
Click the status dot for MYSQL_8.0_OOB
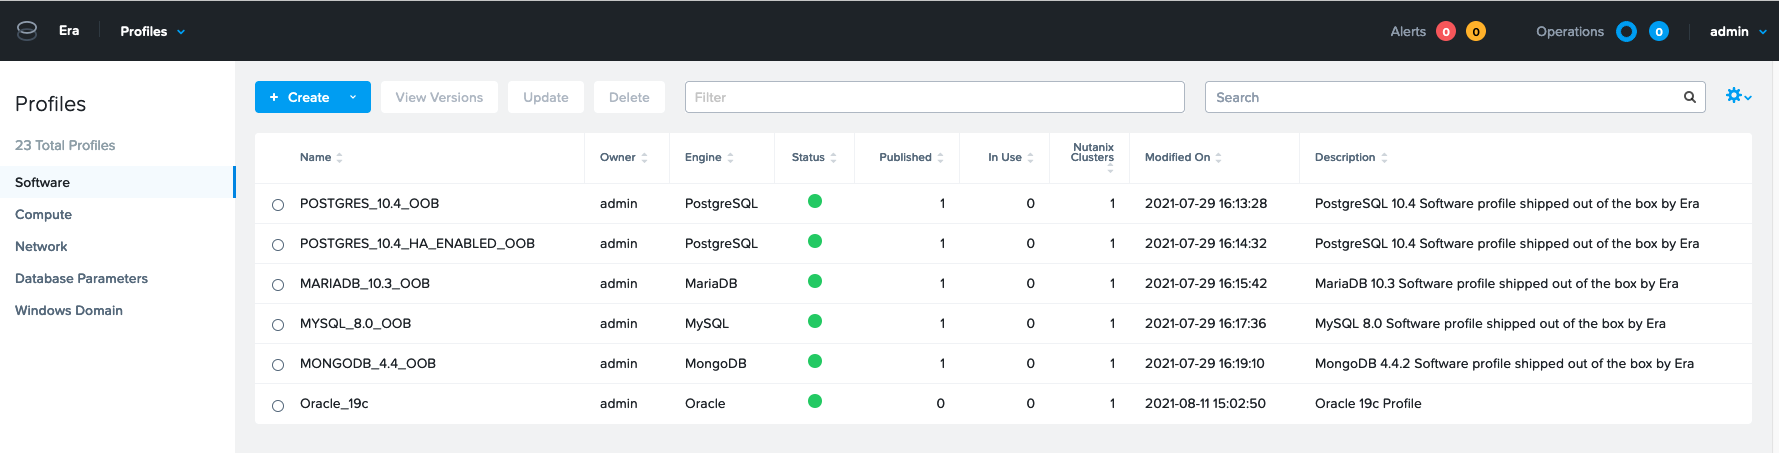[x=814, y=321]
